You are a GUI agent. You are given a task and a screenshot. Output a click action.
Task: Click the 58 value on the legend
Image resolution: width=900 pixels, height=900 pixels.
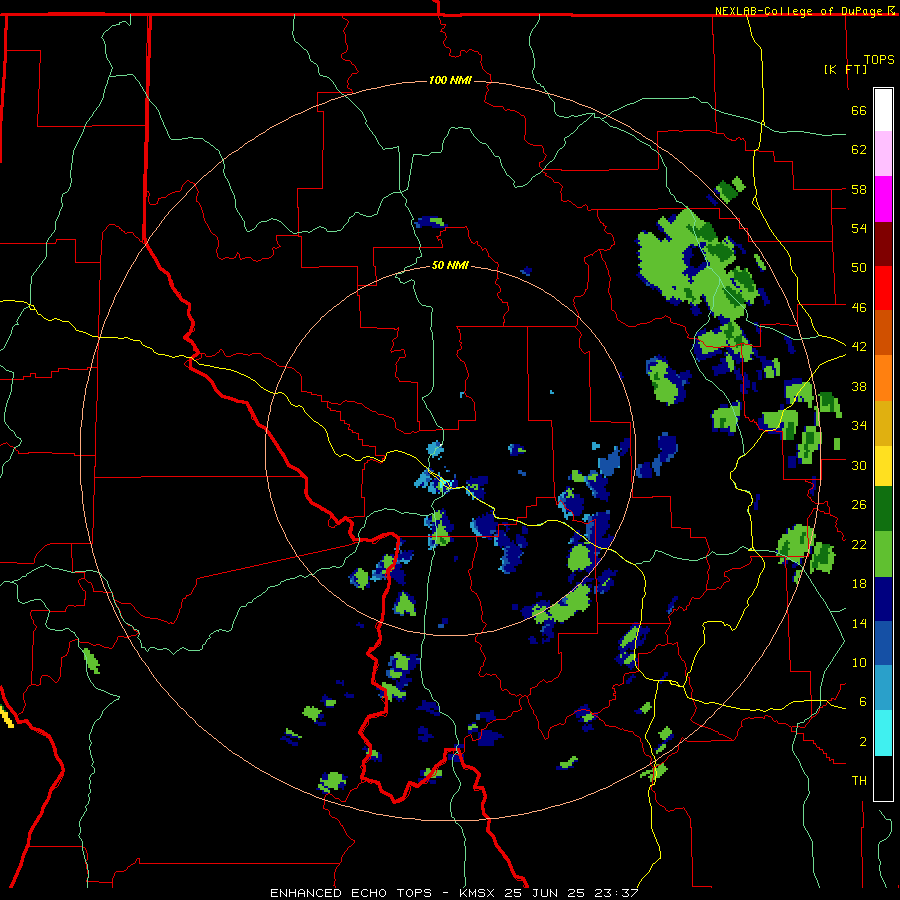[859, 189]
